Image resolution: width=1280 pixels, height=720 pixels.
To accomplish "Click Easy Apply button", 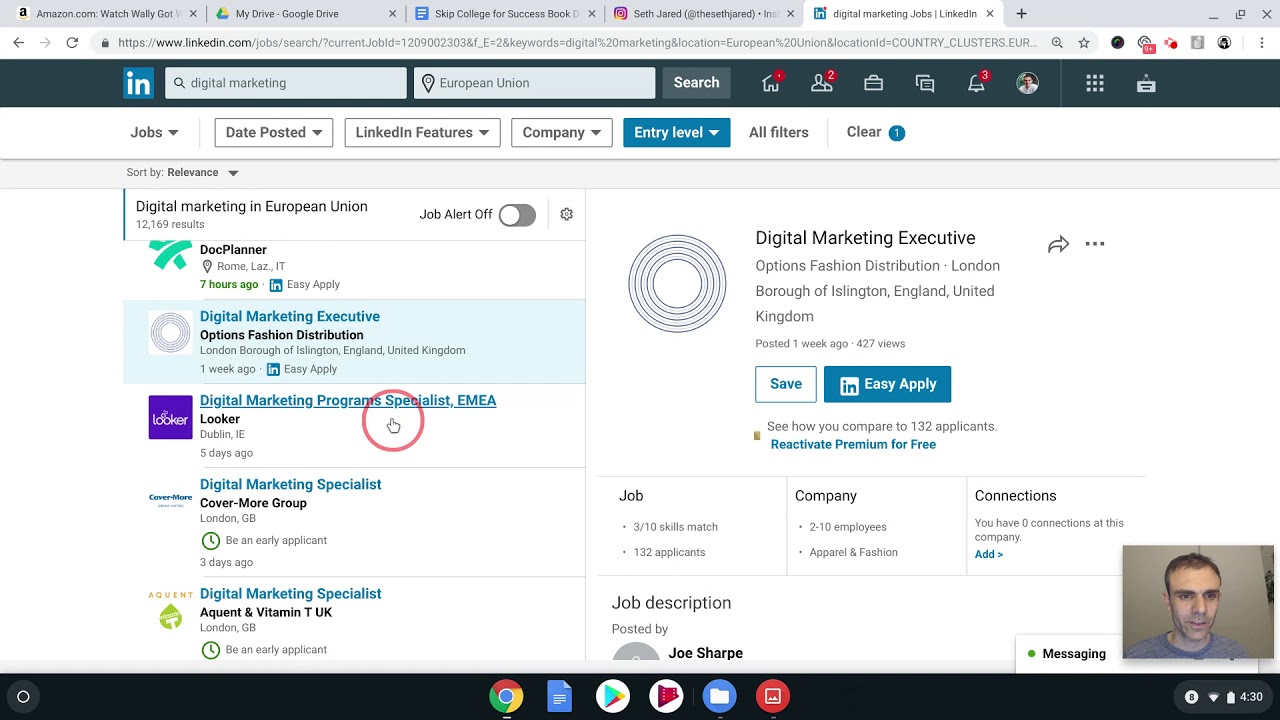I will pyautogui.click(x=887, y=384).
